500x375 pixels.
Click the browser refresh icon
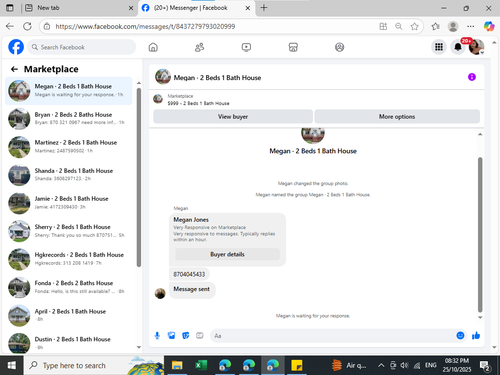tap(27, 26)
